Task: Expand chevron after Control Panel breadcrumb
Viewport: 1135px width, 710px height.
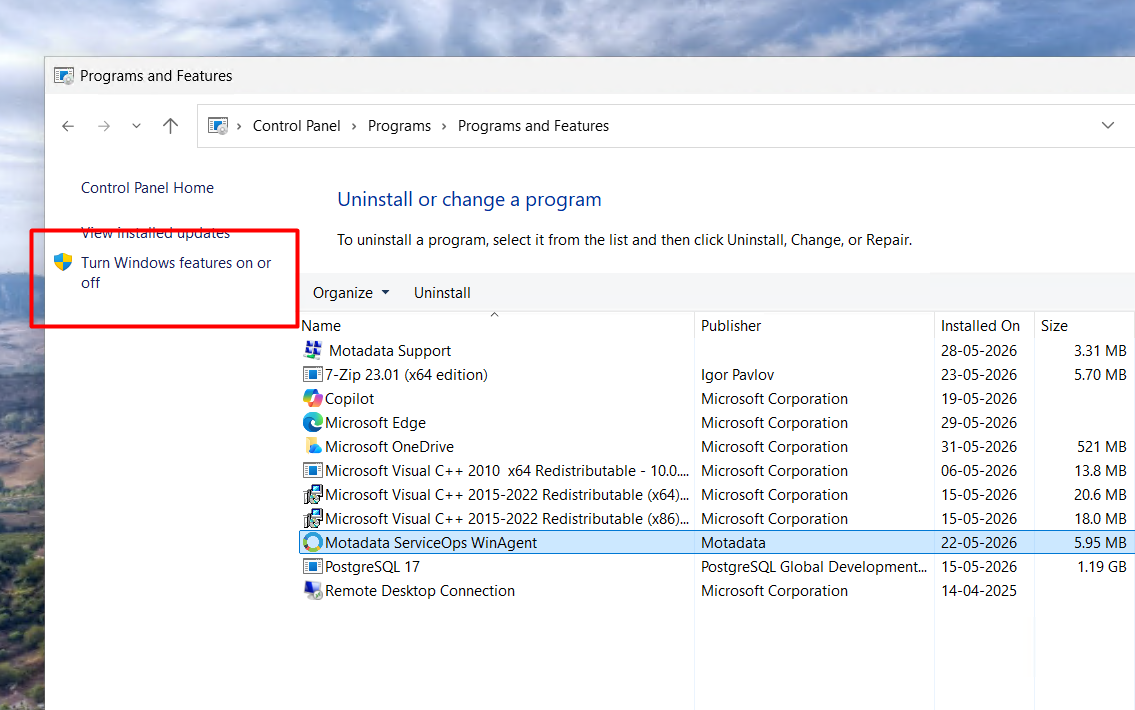Action: [x=354, y=126]
